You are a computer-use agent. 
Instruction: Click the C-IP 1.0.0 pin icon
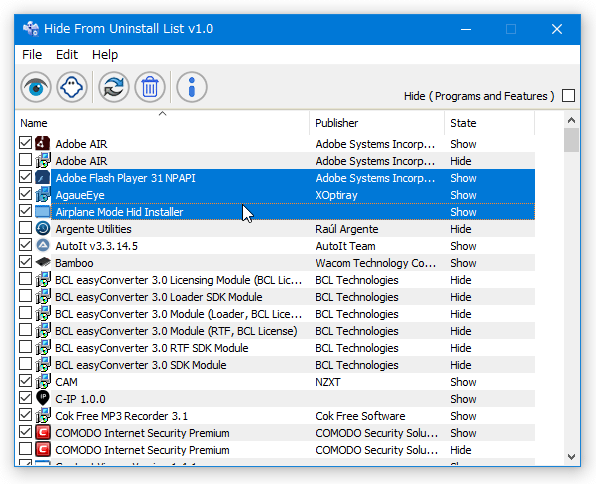(x=43, y=398)
